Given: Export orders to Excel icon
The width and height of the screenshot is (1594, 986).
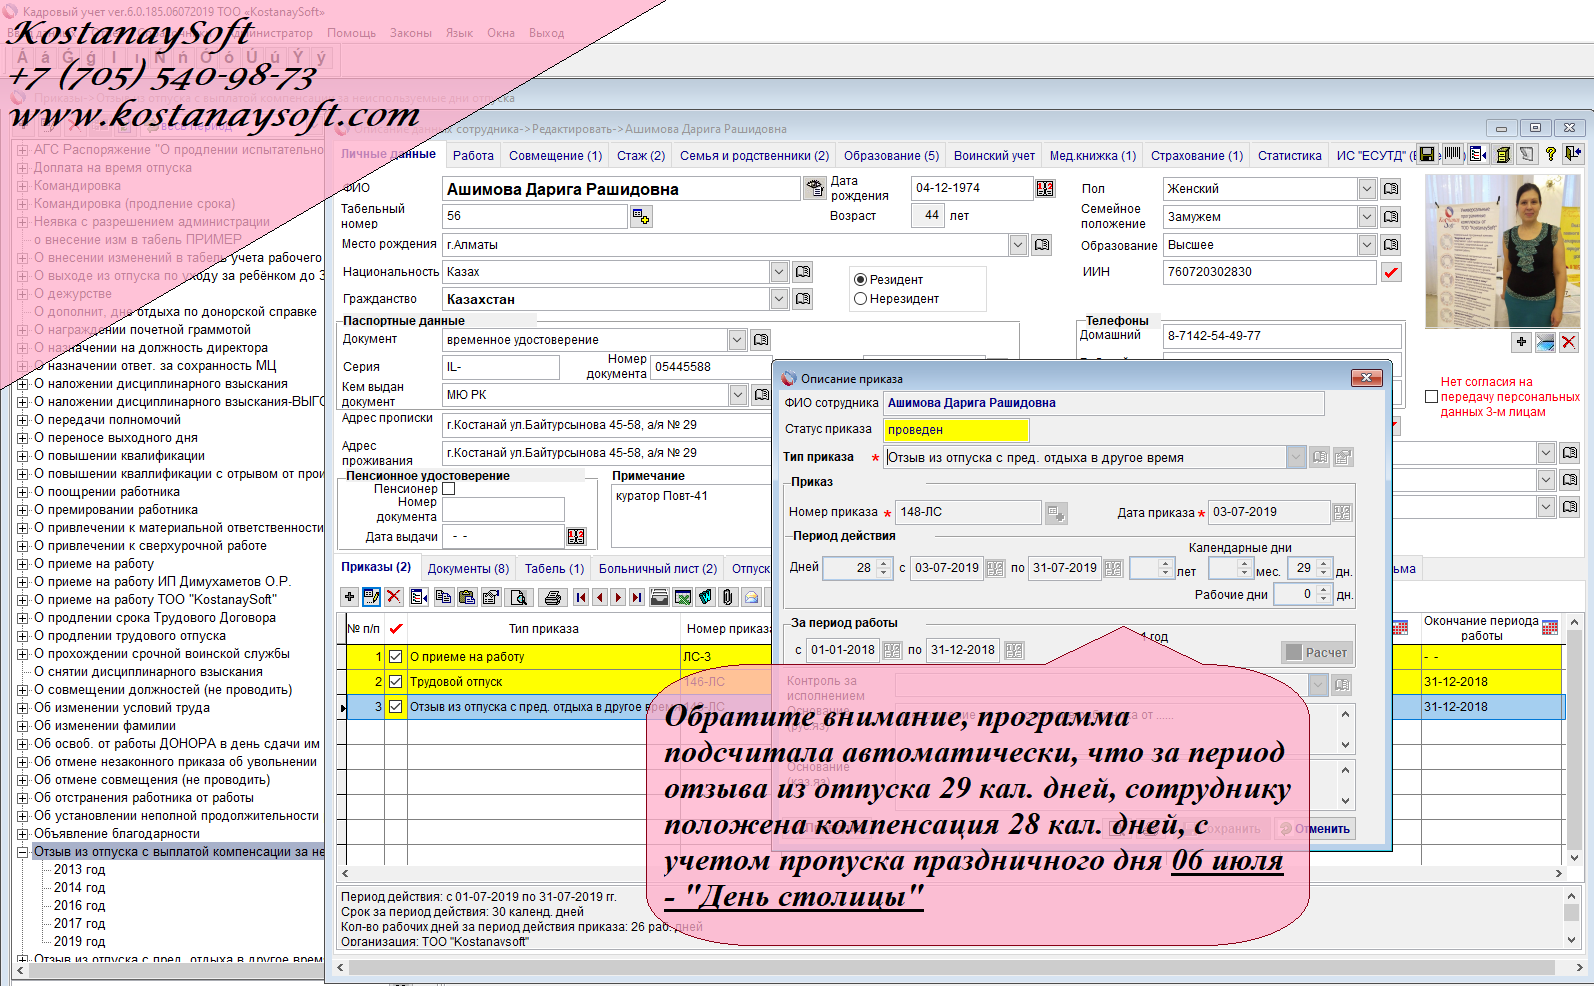Looking at the screenshot, I should pyautogui.click(x=683, y=597).
